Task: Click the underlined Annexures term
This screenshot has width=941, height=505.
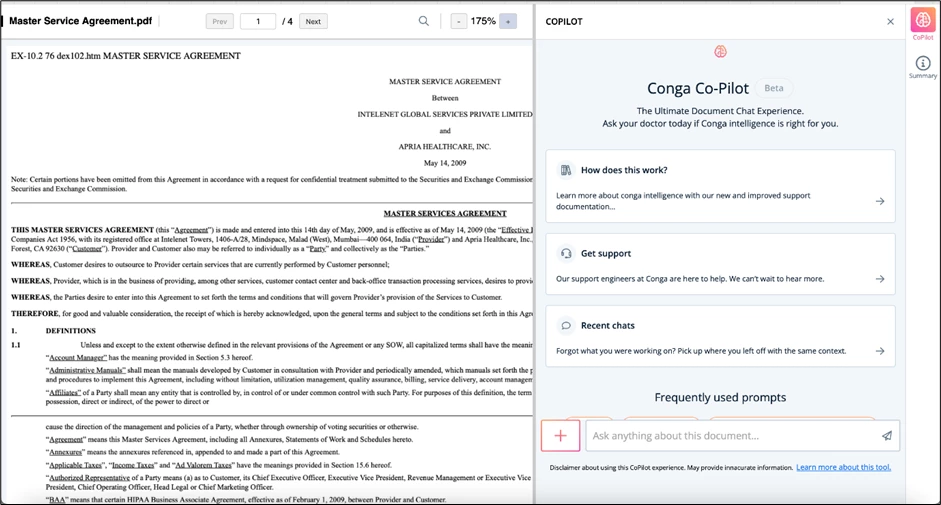Action: tap(65, 452)
